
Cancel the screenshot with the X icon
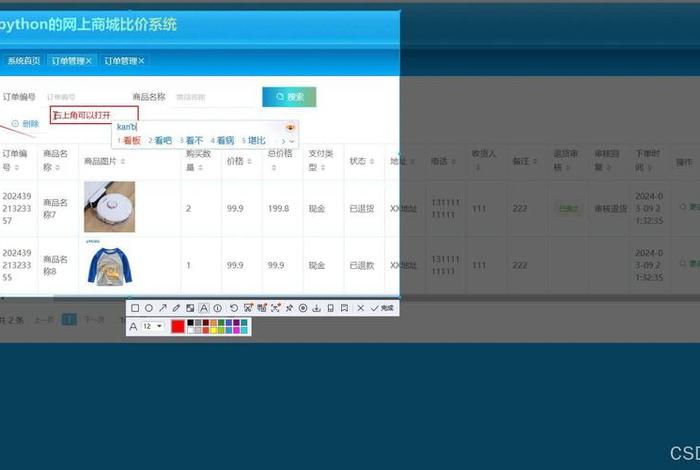pos(361,308)
